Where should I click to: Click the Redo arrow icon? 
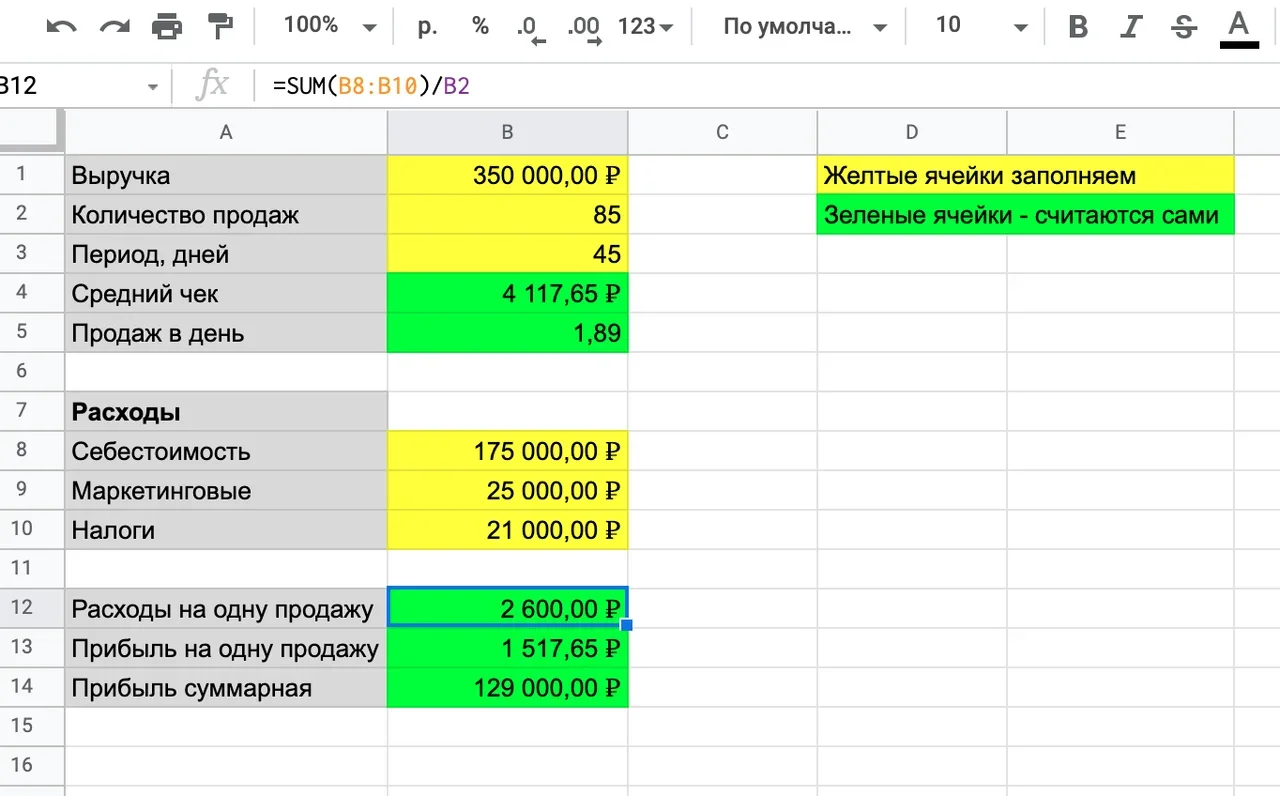[114, 27]
